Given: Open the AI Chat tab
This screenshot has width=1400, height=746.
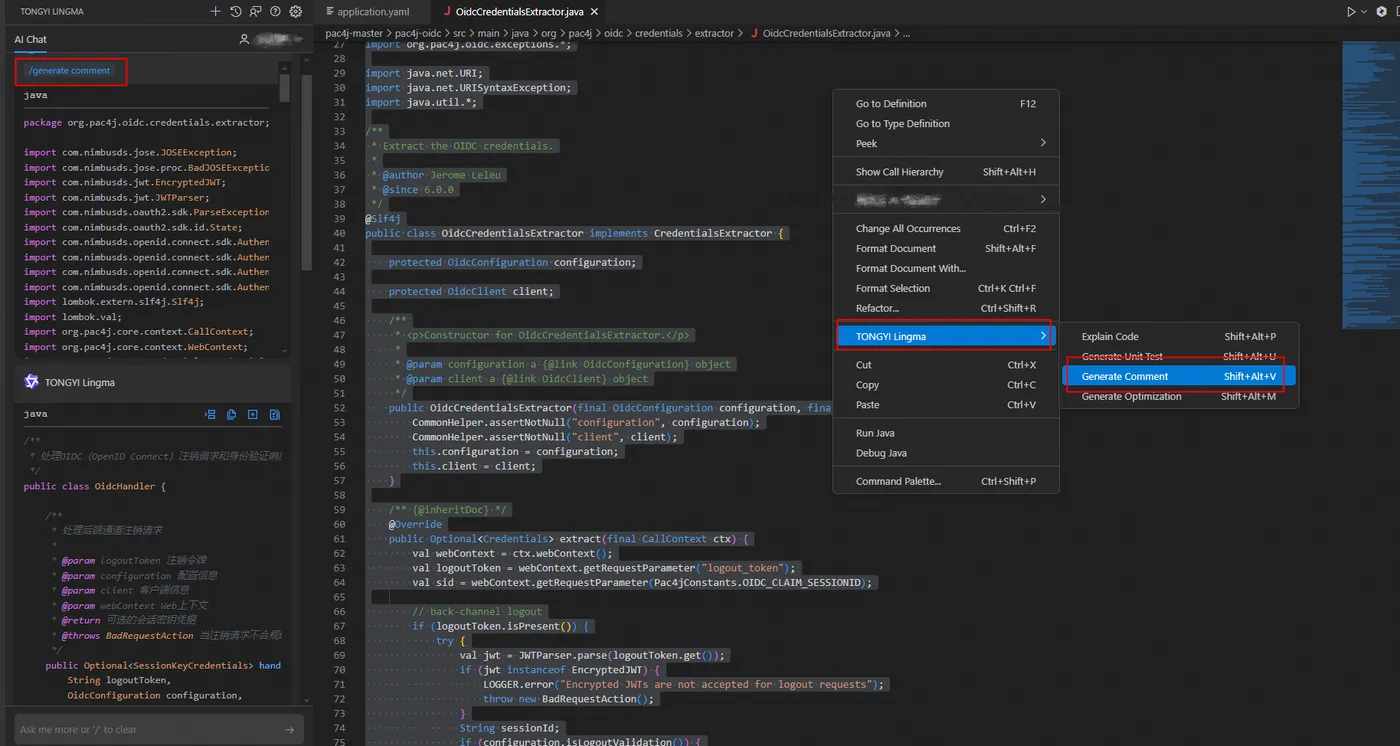Looking at the screenshot, I should (x=30, y=39).
